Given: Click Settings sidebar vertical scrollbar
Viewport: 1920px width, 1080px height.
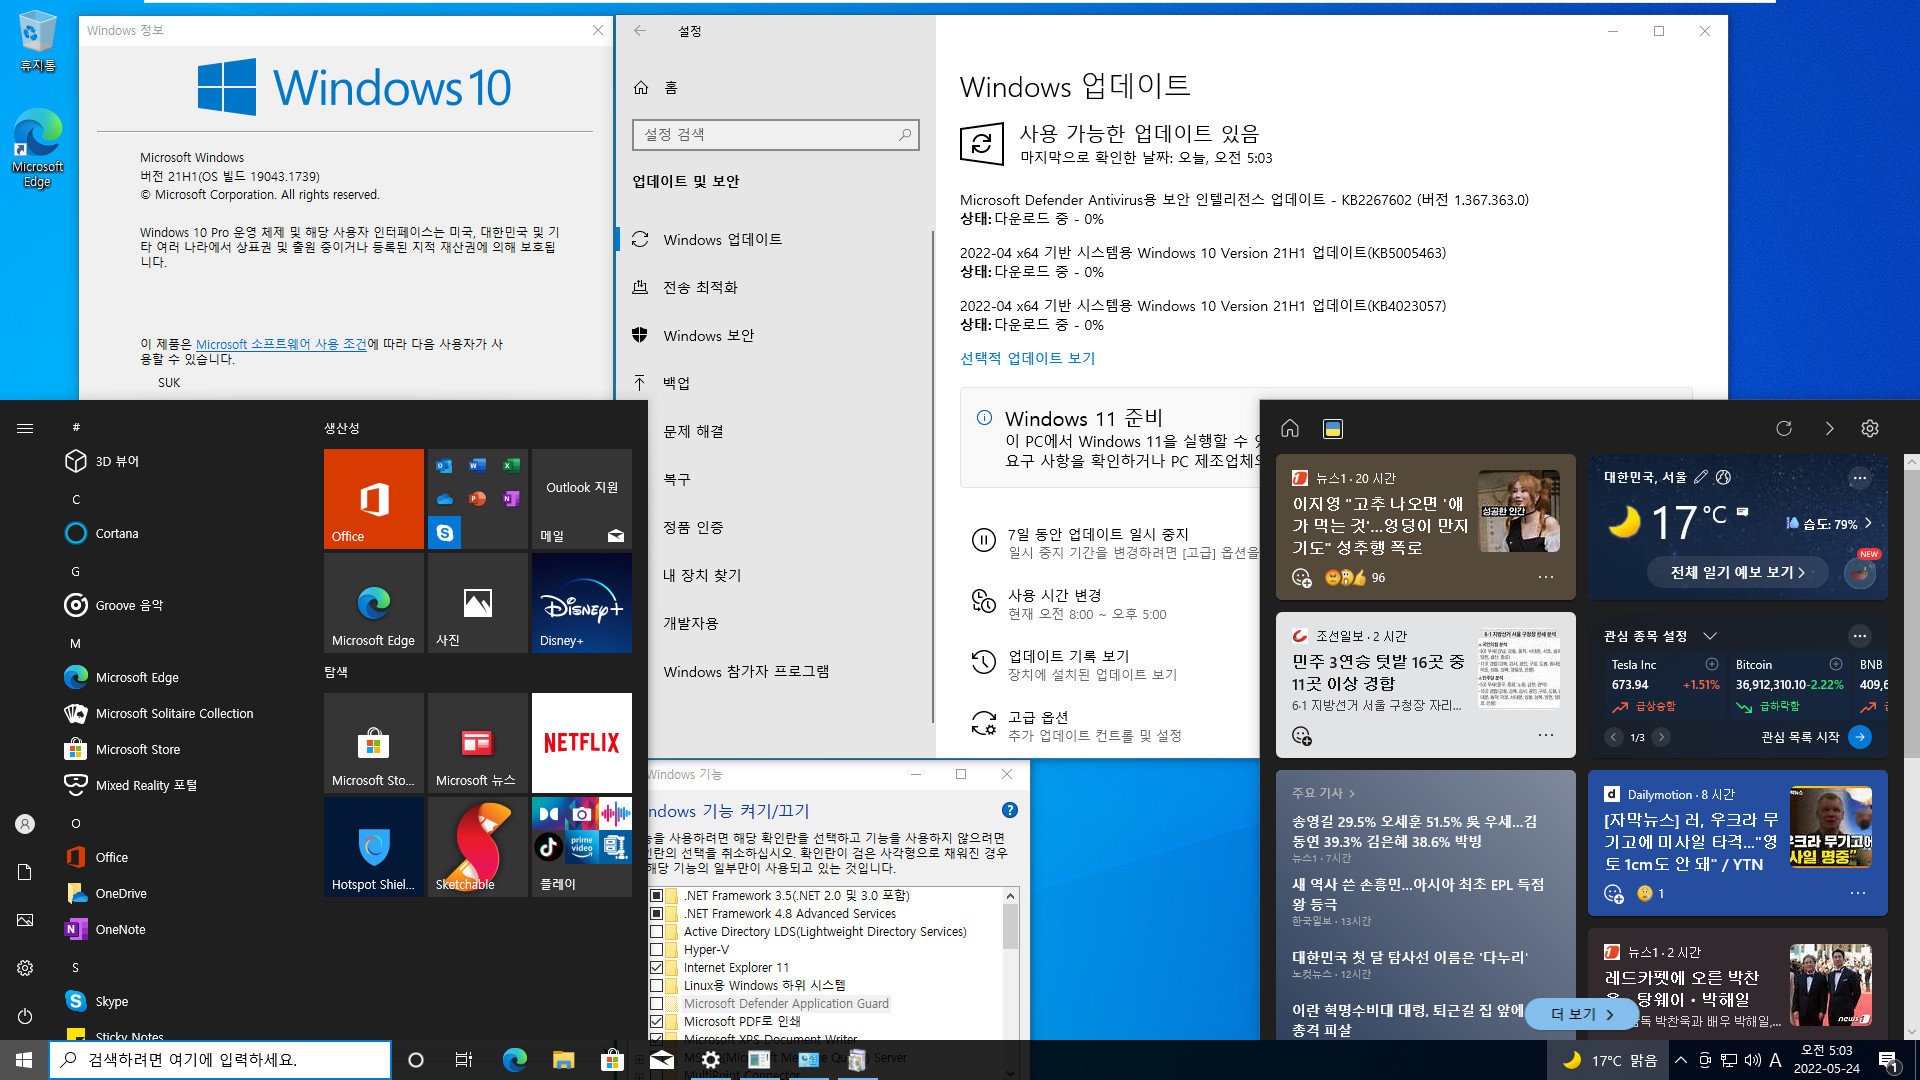Looking at the screenshot, I should point(932,476).
